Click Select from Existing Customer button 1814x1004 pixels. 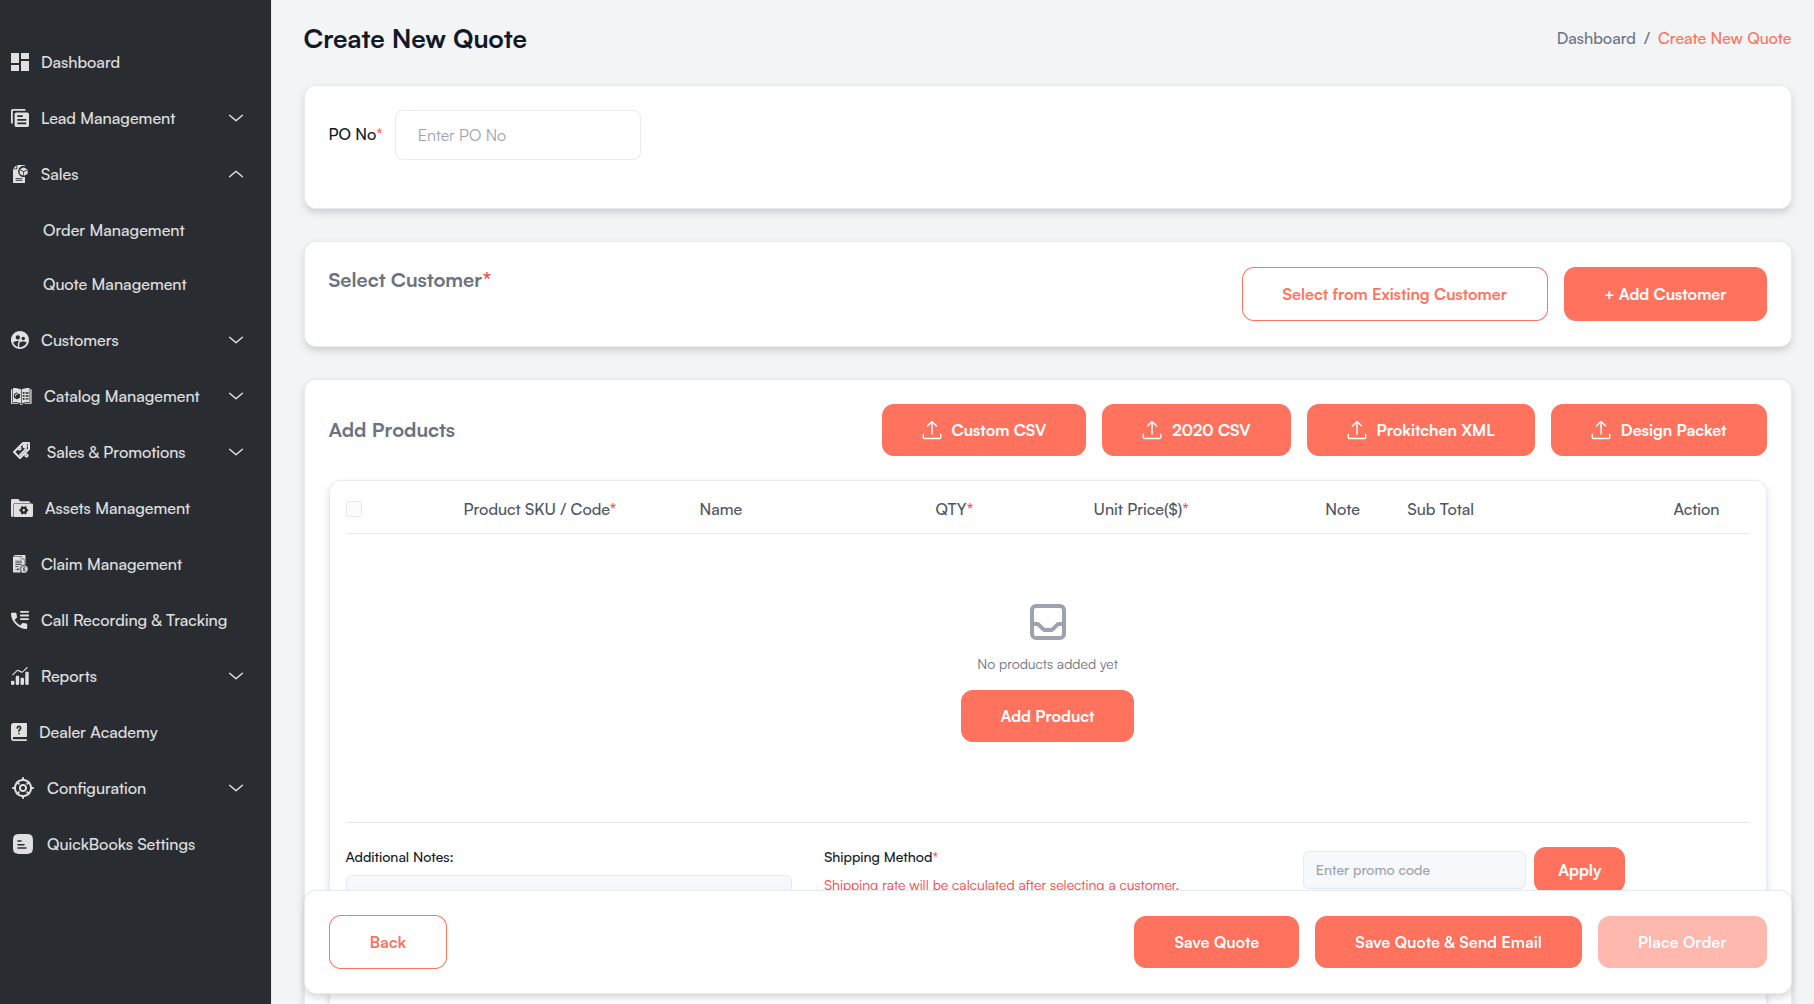tap(1394, 294)
